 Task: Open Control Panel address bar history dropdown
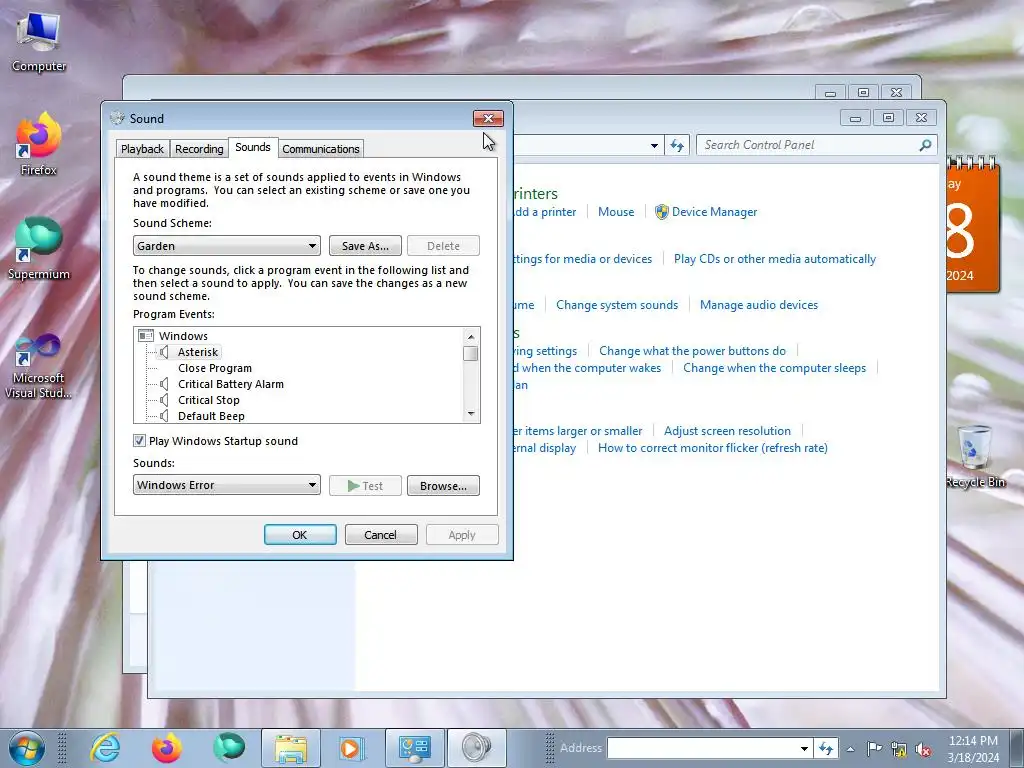(654, 146)
